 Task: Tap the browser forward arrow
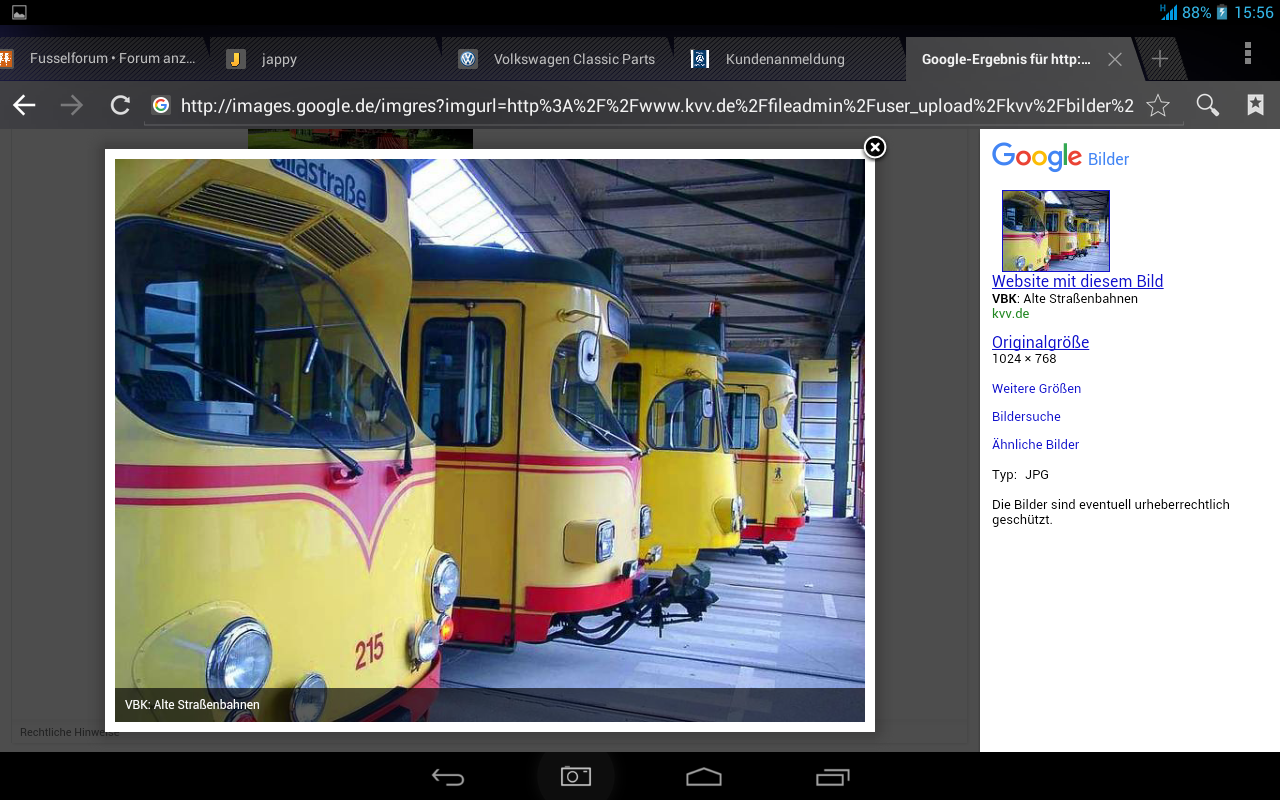pos(72,105)
